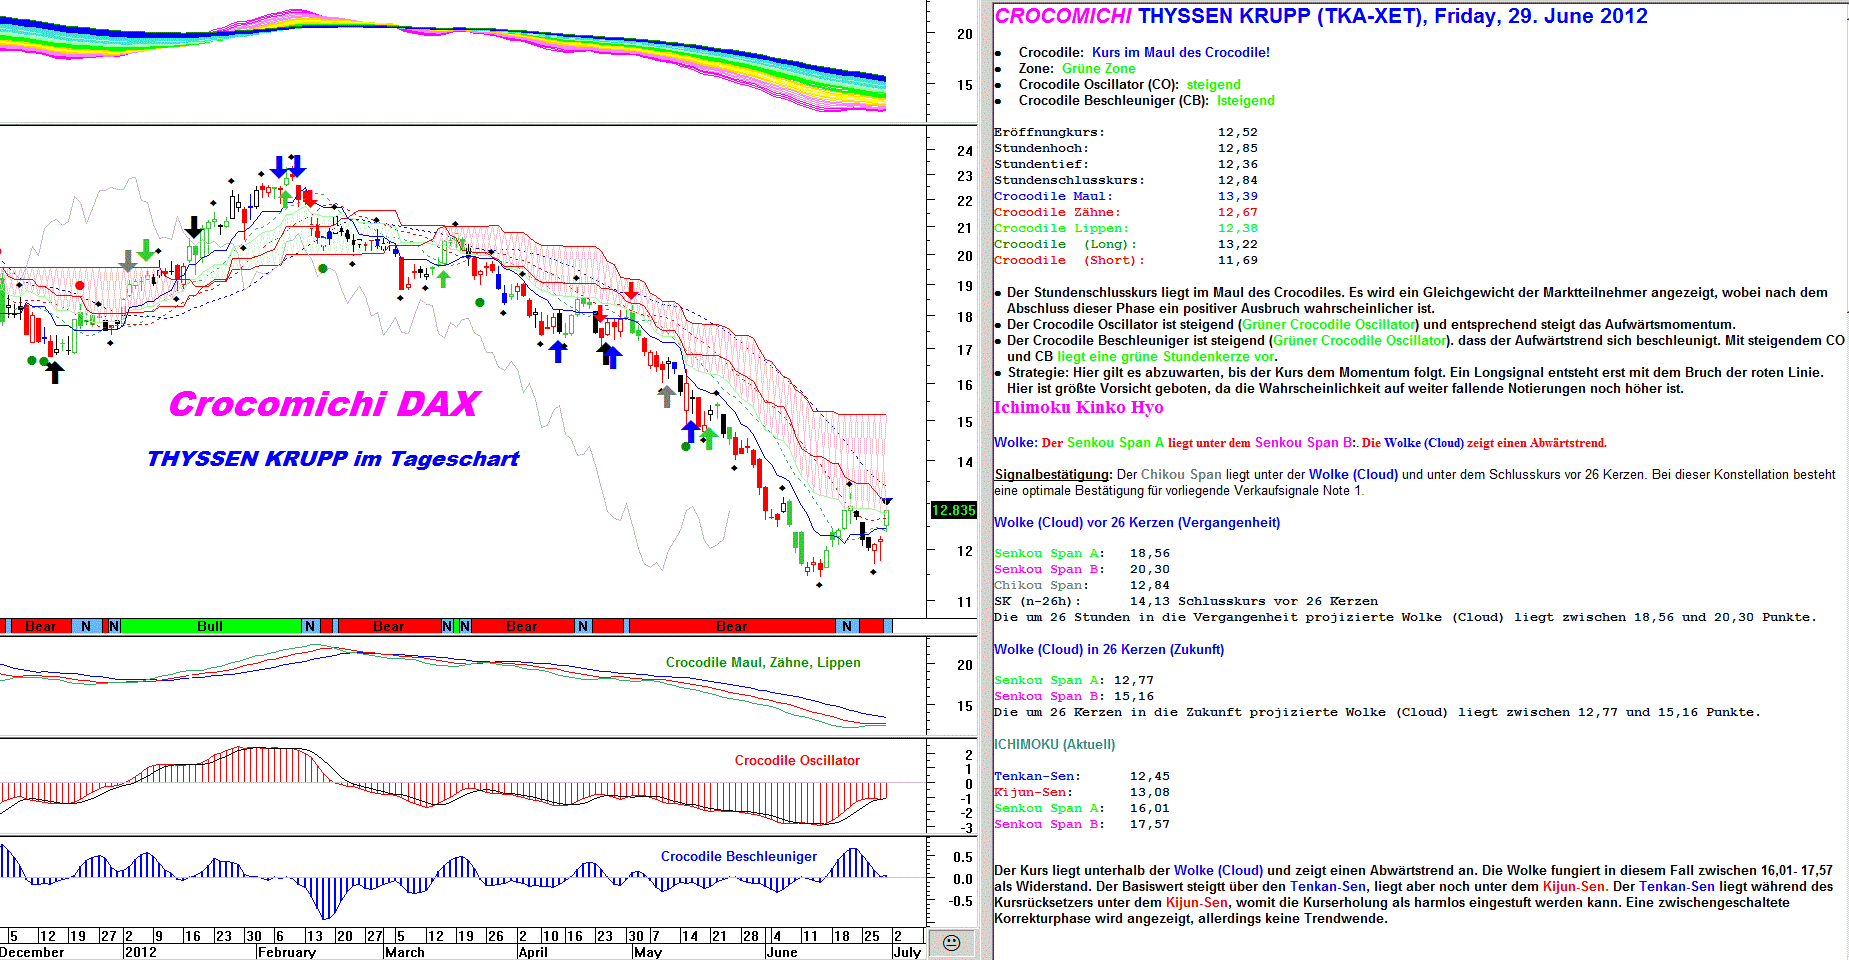
Task: Click the gray up arrow signal in May
Action: [666, 396]
